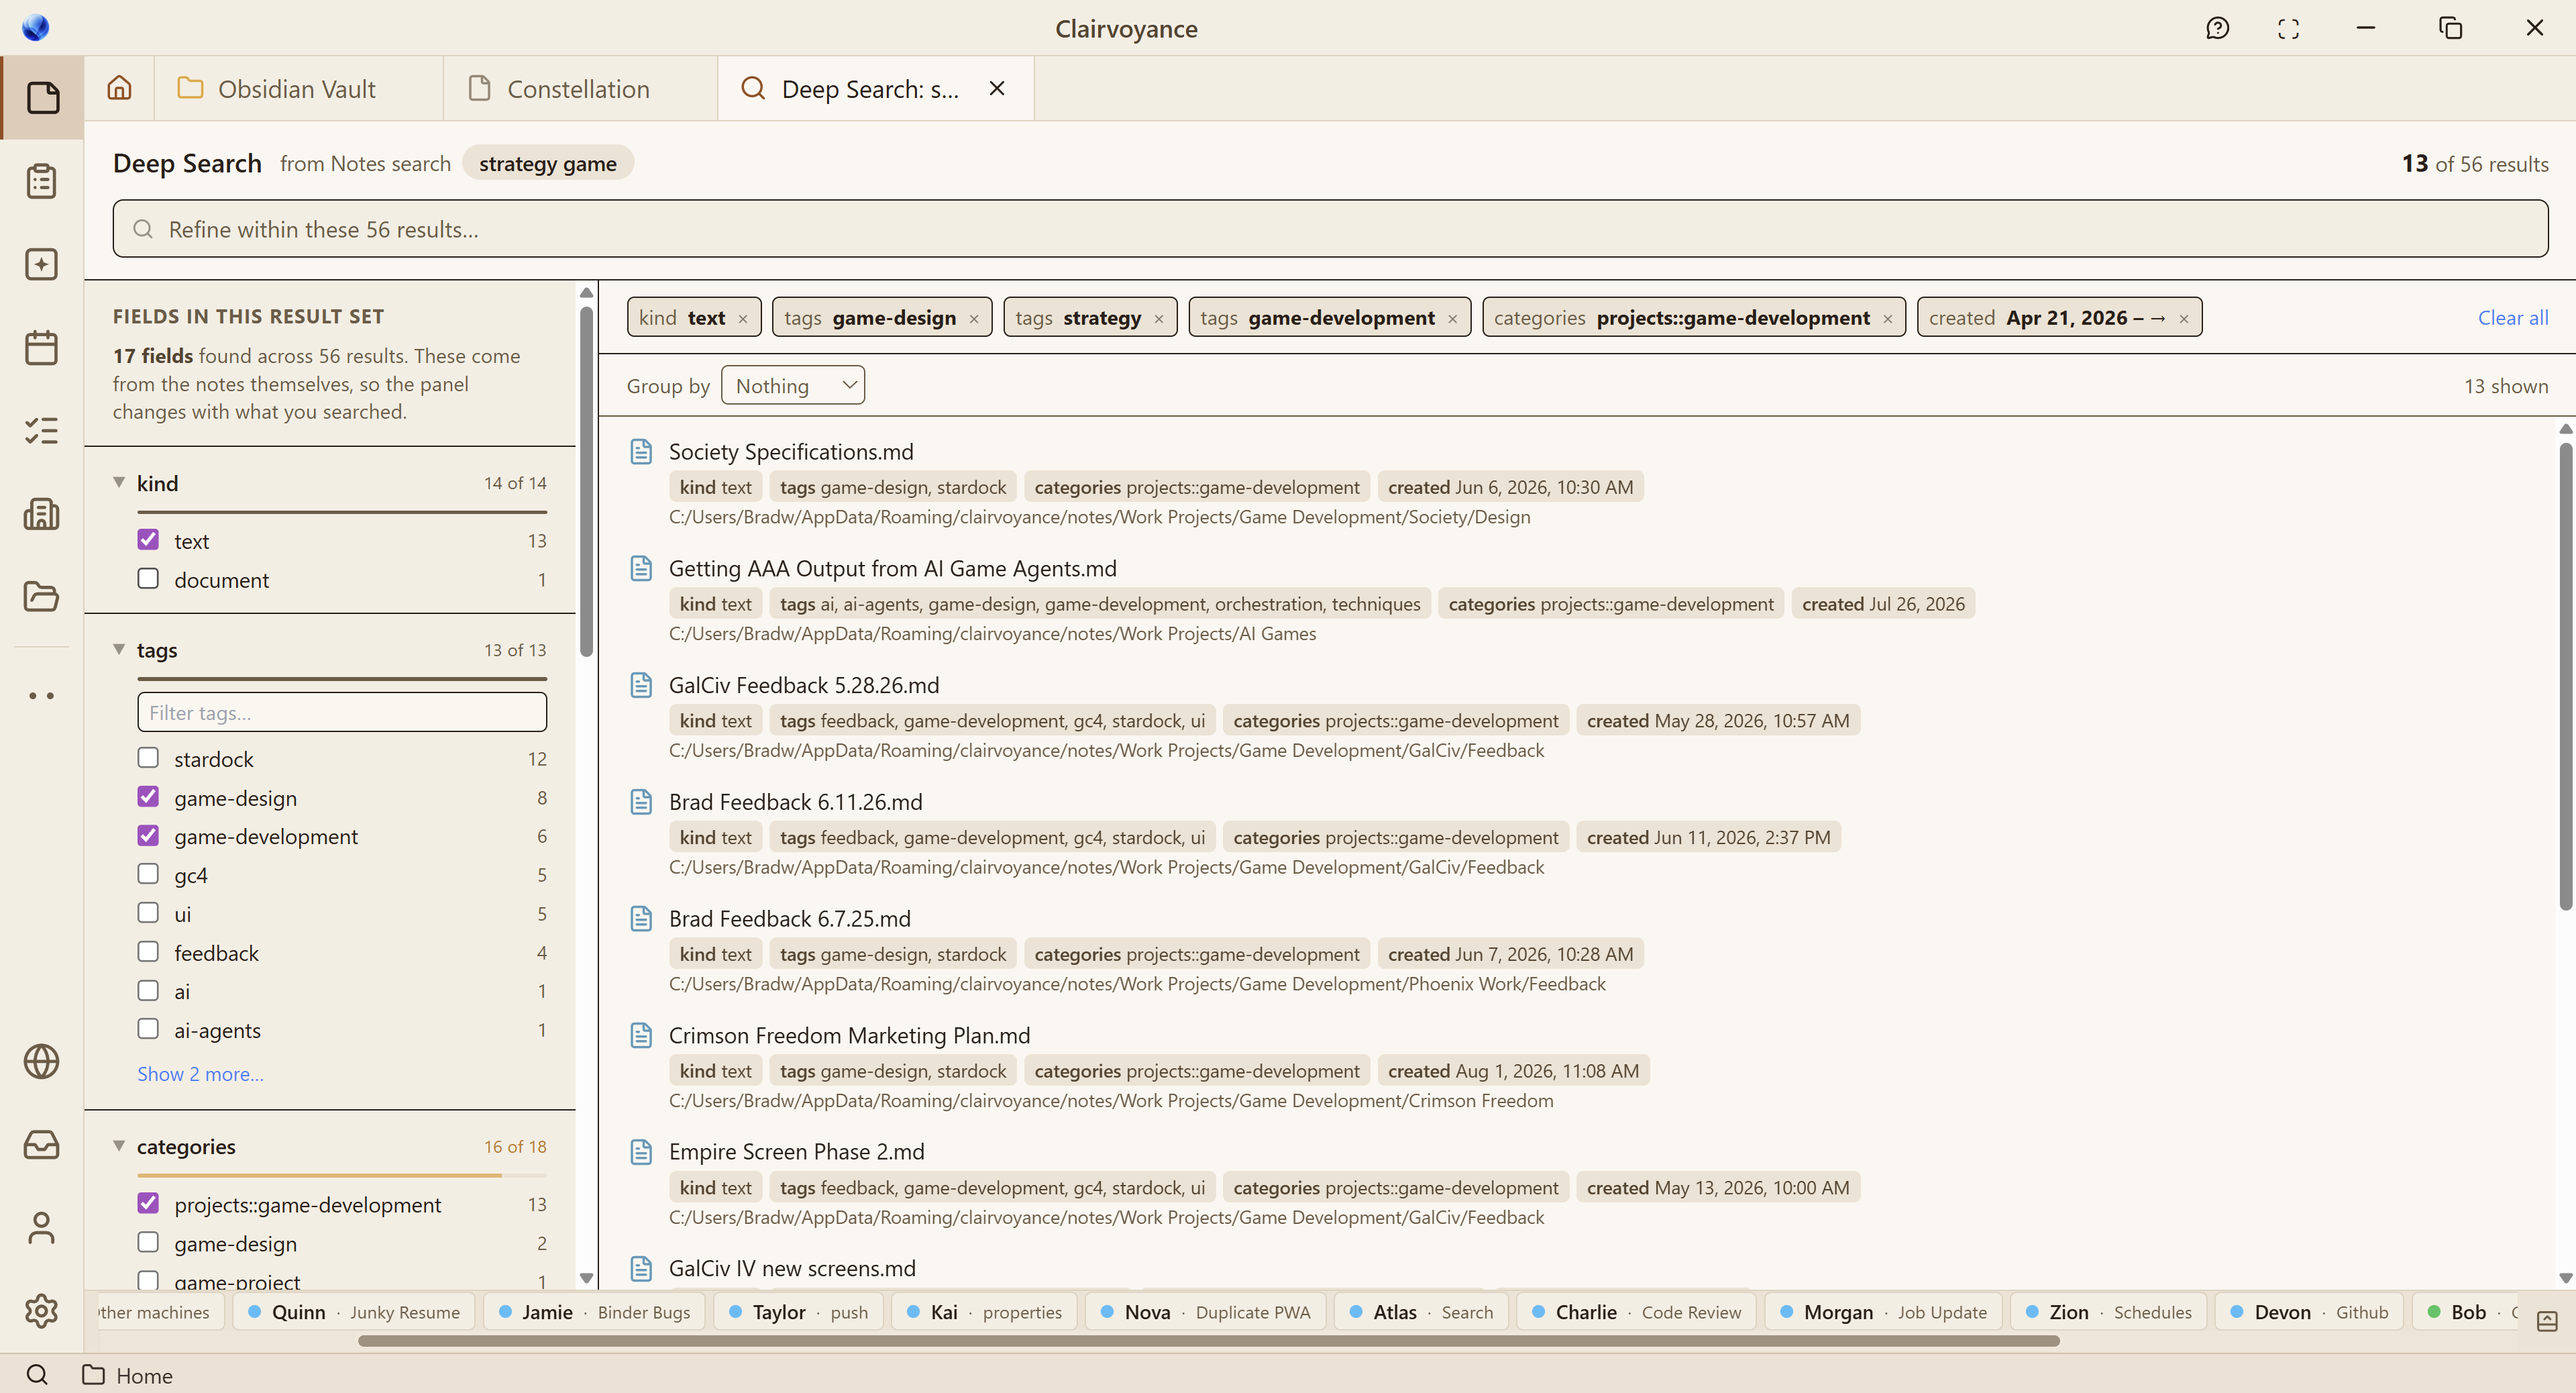Open the building sidebar icon
Viewport: 2576px width, 1393px height.
click(41, 513)
